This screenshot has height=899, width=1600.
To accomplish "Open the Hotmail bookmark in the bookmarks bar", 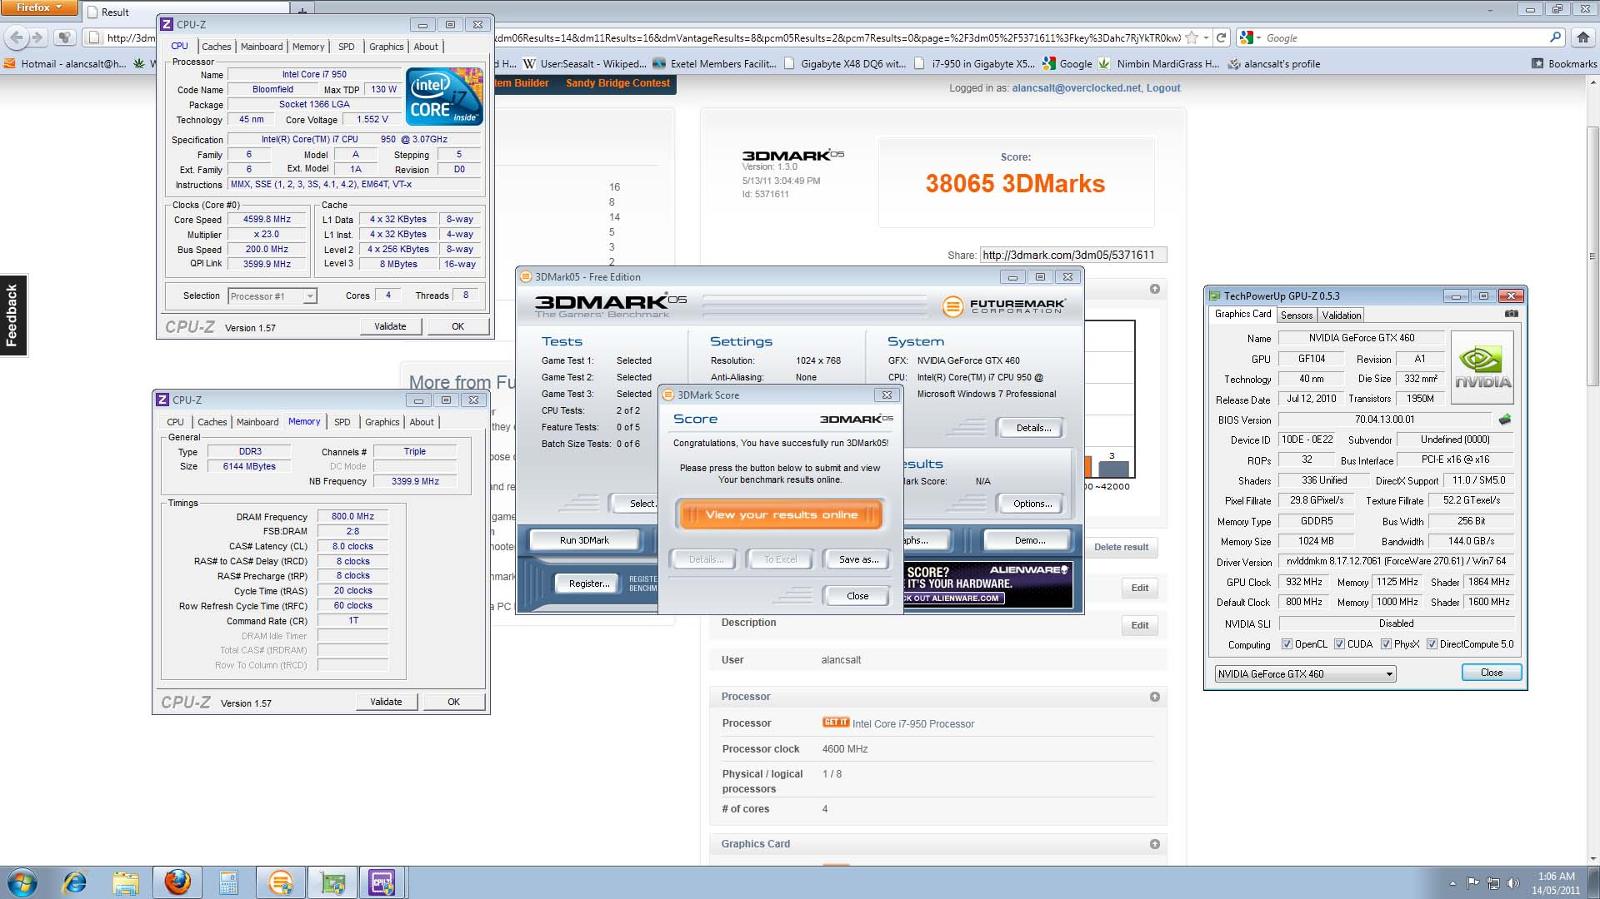I will (65, 64).
